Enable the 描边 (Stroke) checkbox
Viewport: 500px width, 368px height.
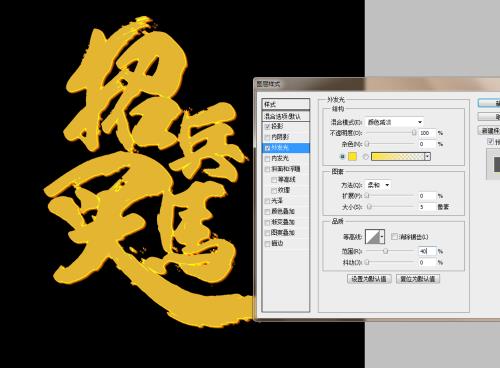coord(267,244)
